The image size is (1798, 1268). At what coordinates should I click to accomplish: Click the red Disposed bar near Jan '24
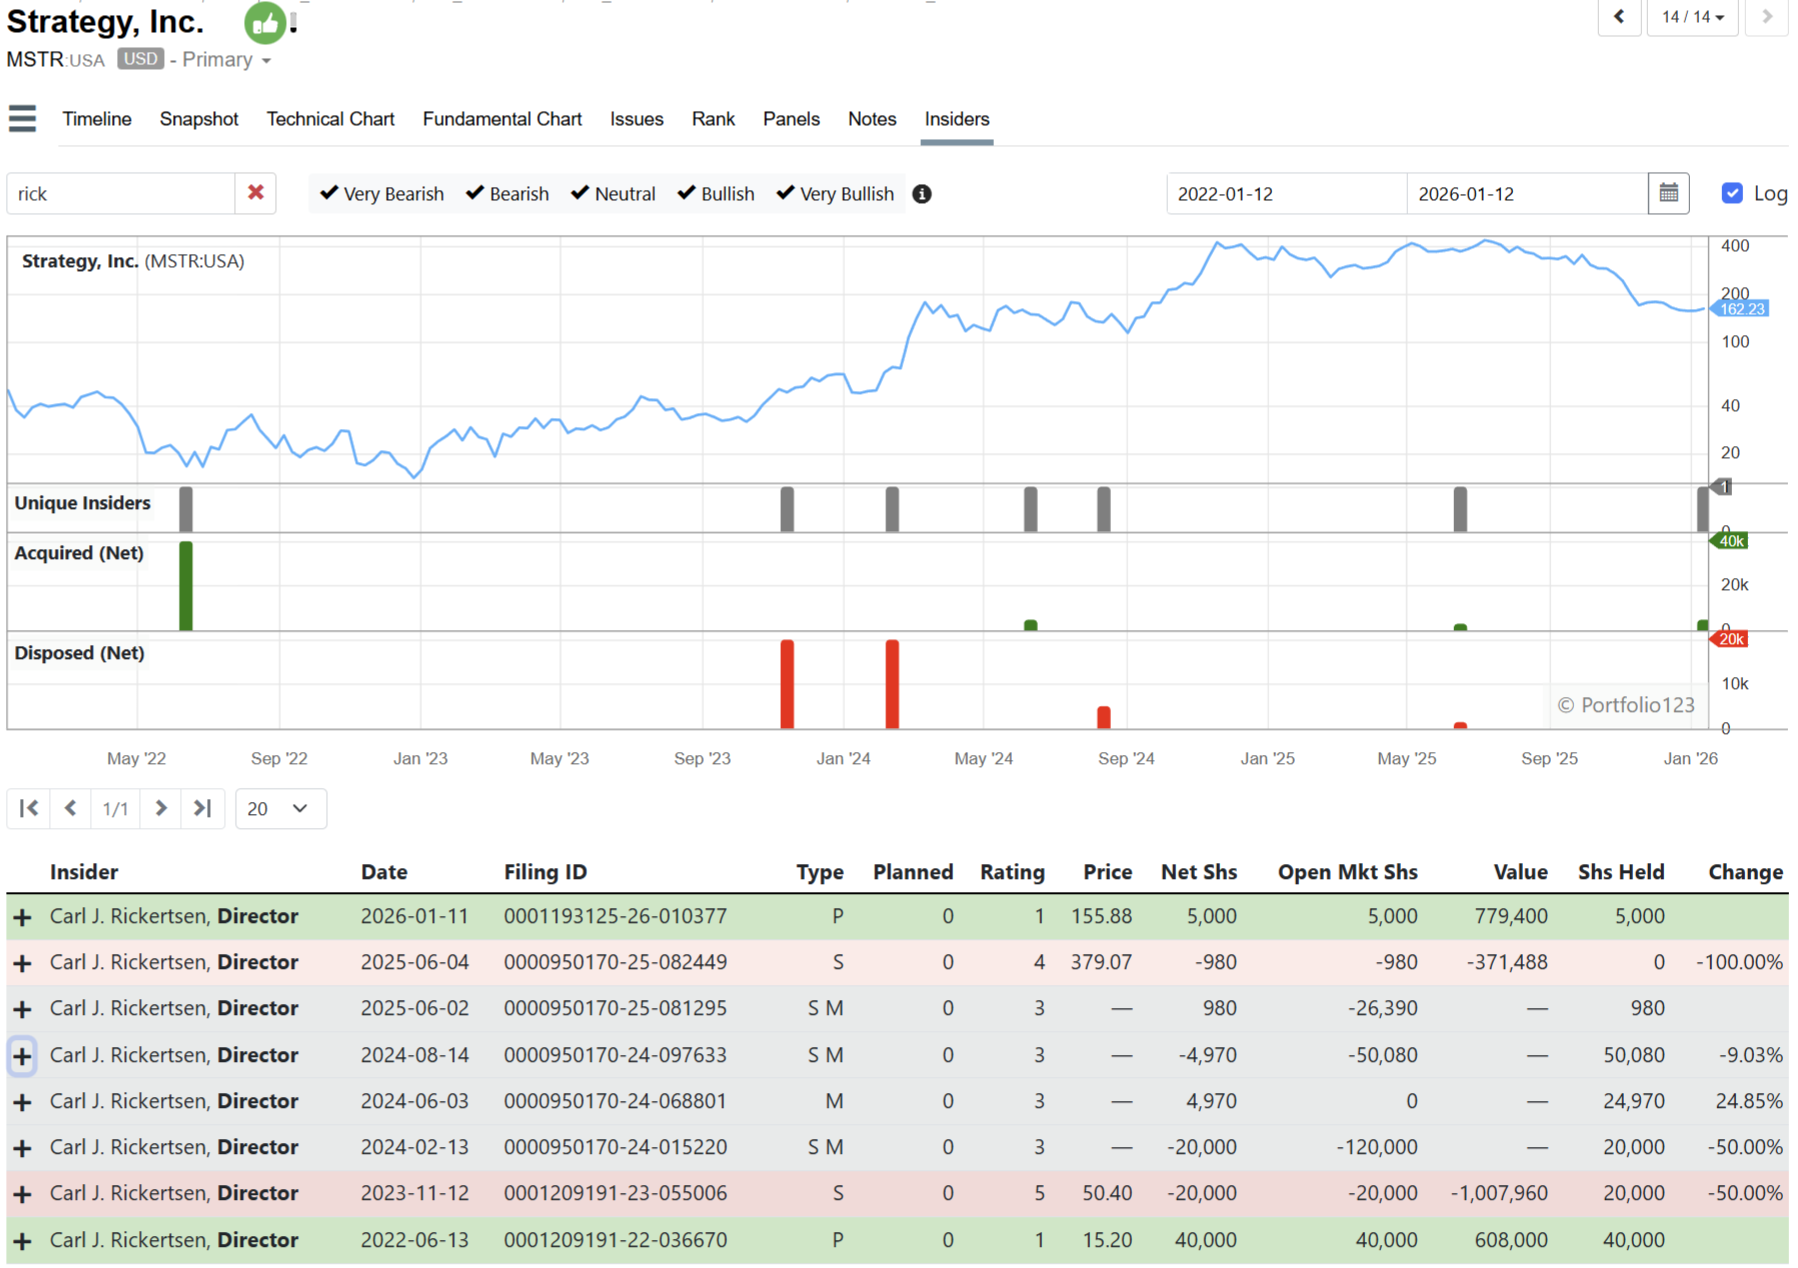(892, 685)
